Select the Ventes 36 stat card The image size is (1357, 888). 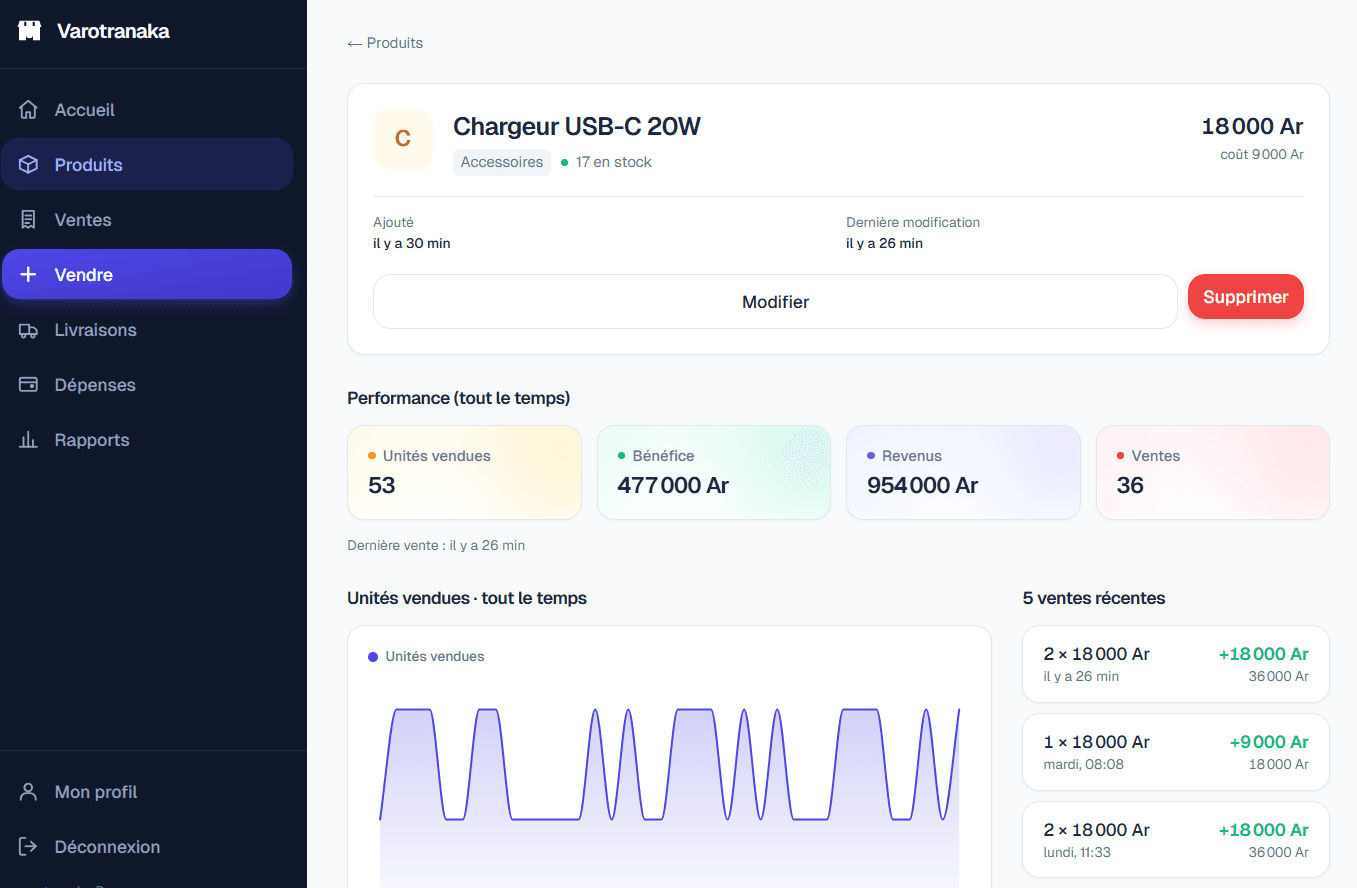click(1213, 473)
